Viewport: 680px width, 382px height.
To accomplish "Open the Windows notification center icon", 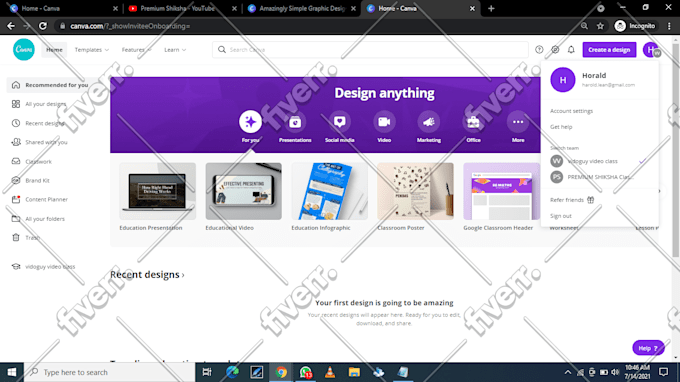I will click(664, 372).
